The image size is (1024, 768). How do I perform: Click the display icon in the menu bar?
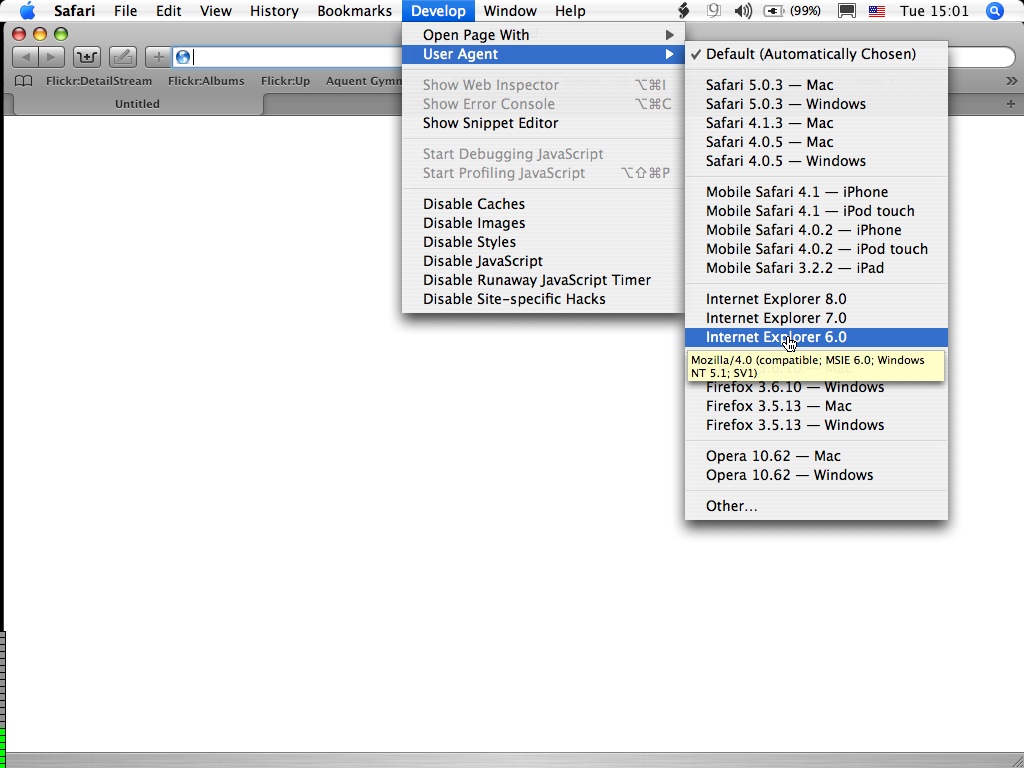coord(846,10)
